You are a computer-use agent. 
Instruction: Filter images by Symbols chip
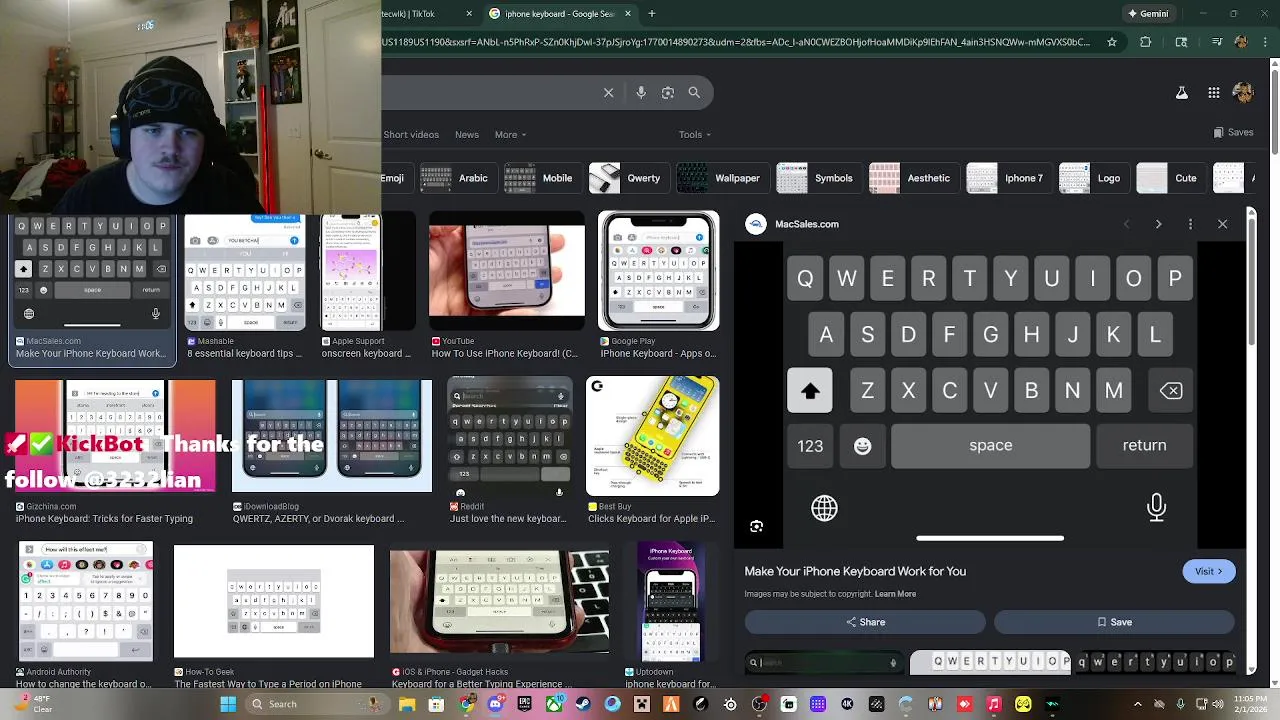[x=817, y=178]
